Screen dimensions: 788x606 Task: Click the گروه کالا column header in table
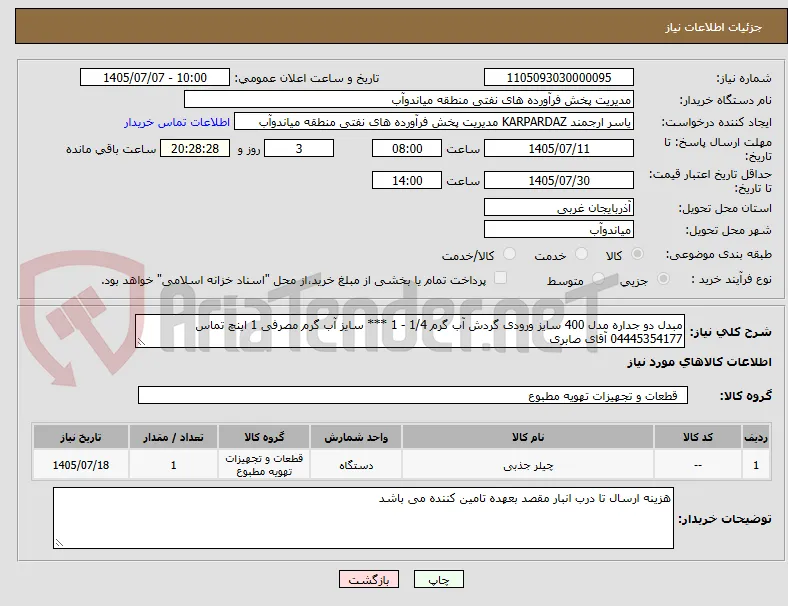264,437
